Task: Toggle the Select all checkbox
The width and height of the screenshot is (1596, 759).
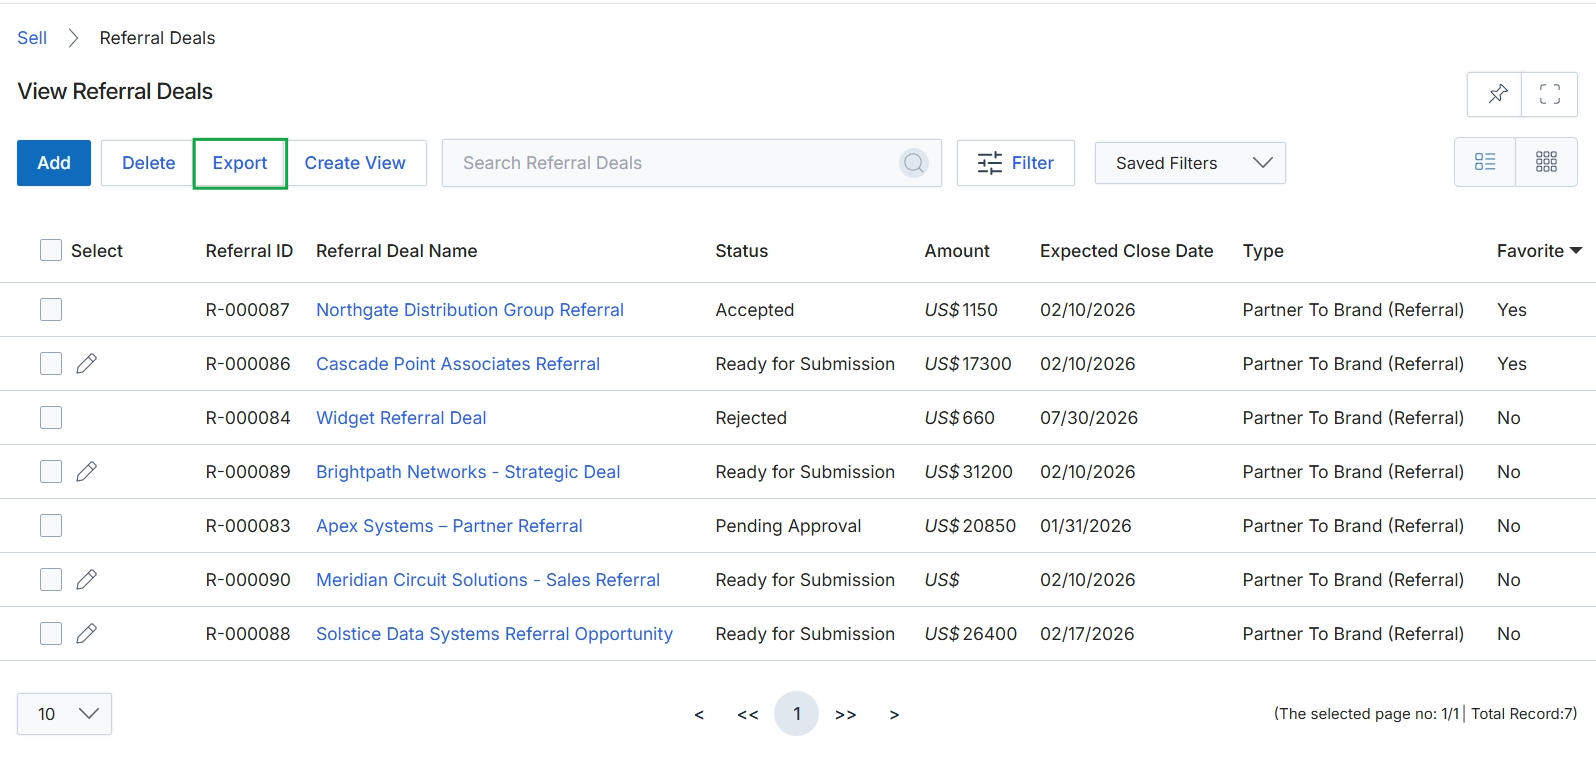Action: pyautogui.click(x=51, y=250)
